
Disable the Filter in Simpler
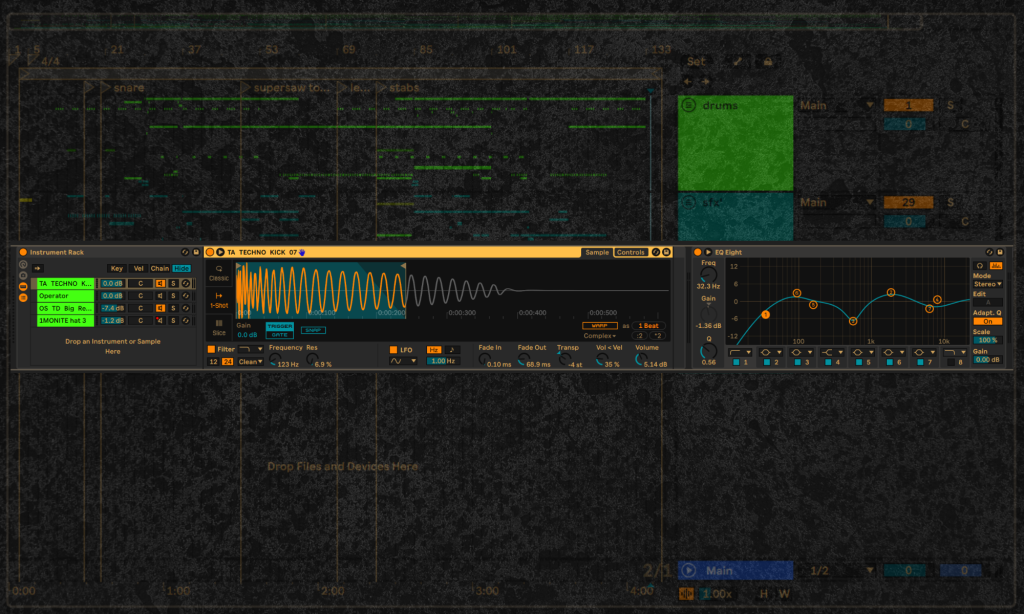click(x=211, y=349)
